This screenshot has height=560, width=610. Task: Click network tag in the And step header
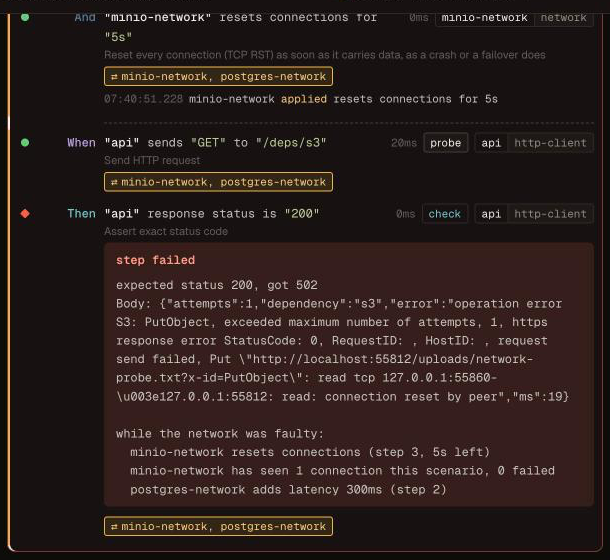pyautogui.click(x=564, y=18)
